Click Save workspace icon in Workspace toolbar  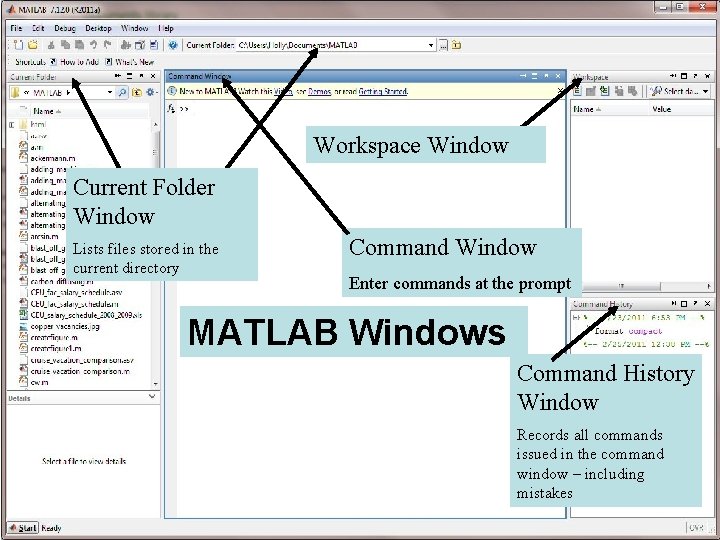pos(619,91)
